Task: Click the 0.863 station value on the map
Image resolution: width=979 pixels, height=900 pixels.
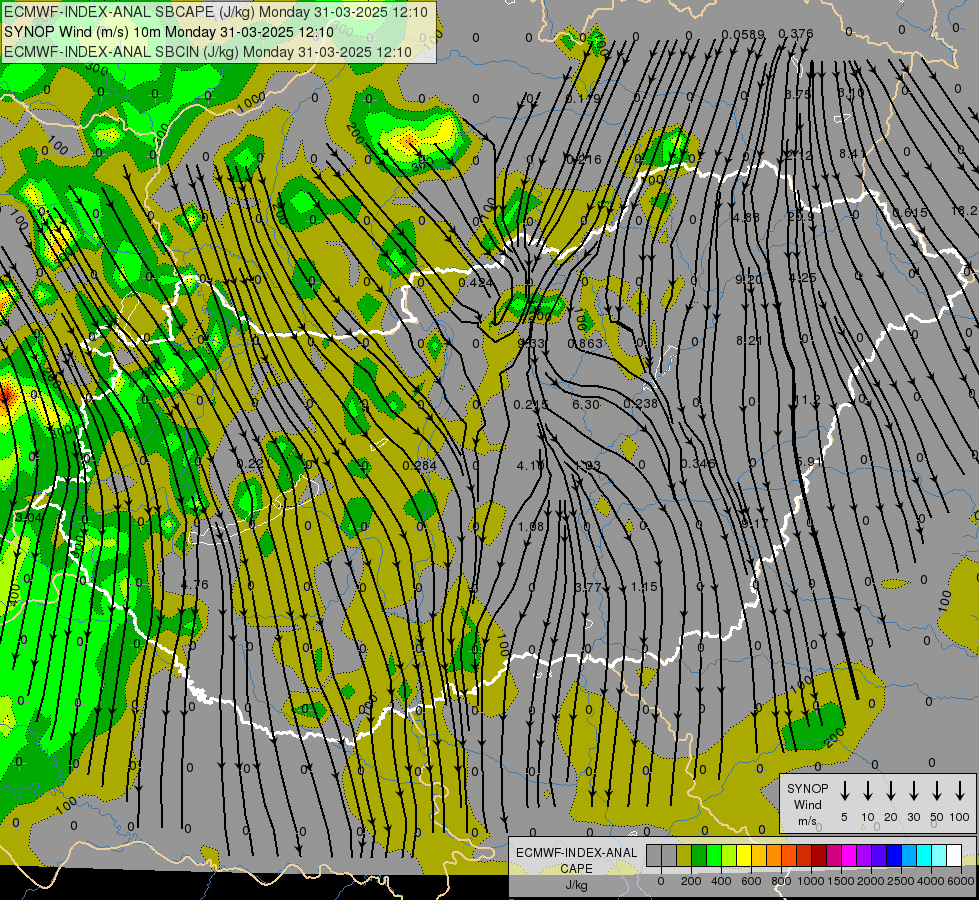Action: pyautogui.click(x=585, y=344)
